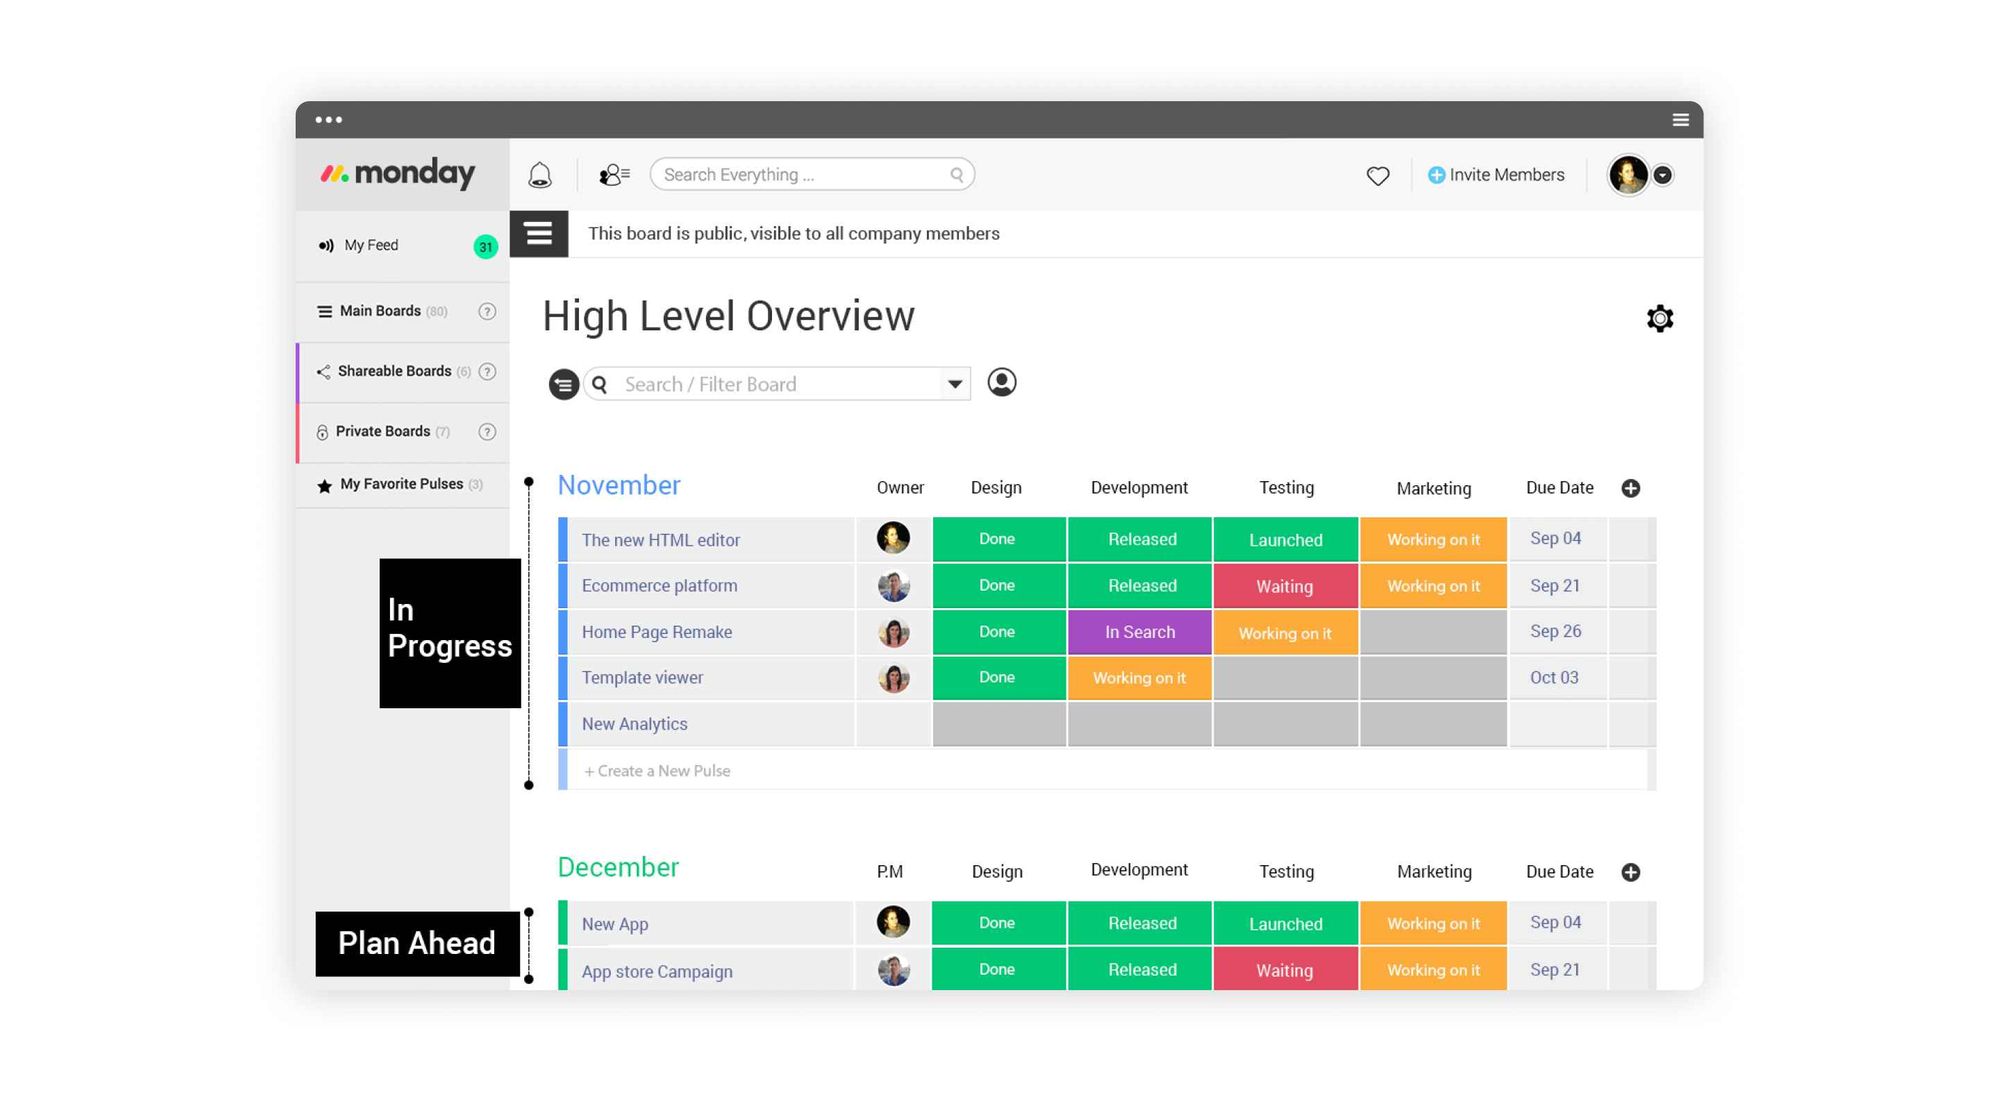Click My Favorite Pulses in sidebar
This screenshot has width=2000, height=1093.
[x=400, y=483]
